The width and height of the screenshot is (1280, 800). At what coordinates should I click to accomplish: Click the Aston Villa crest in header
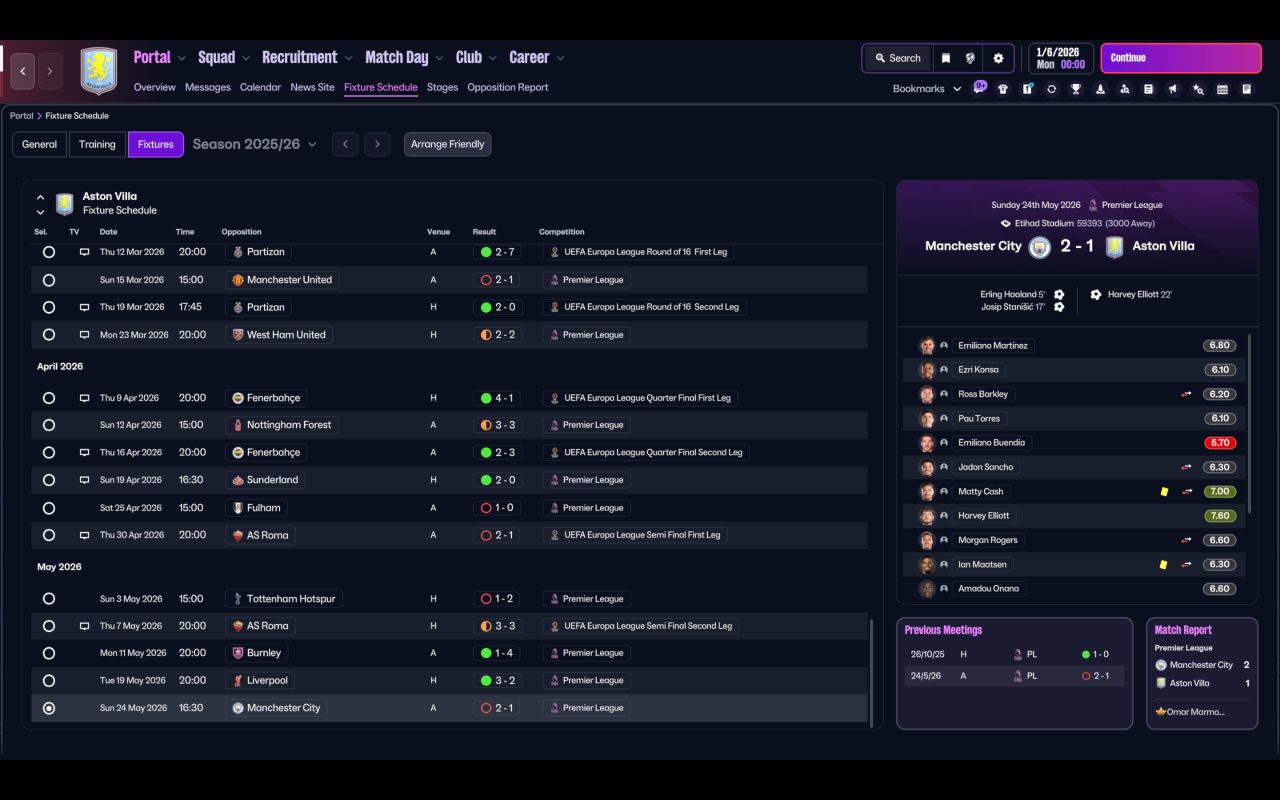click(x=98, y=71)
